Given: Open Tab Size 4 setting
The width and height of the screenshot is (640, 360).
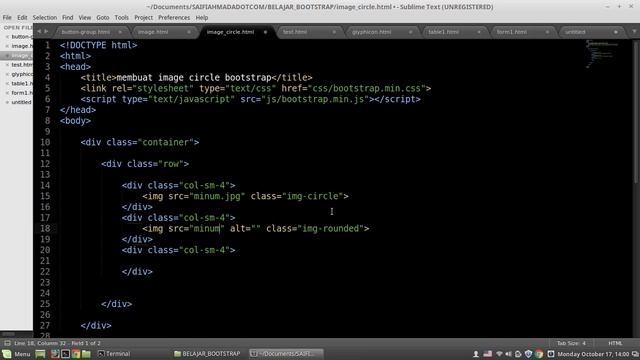Looking at the screenshot, I should click(571, 343).
